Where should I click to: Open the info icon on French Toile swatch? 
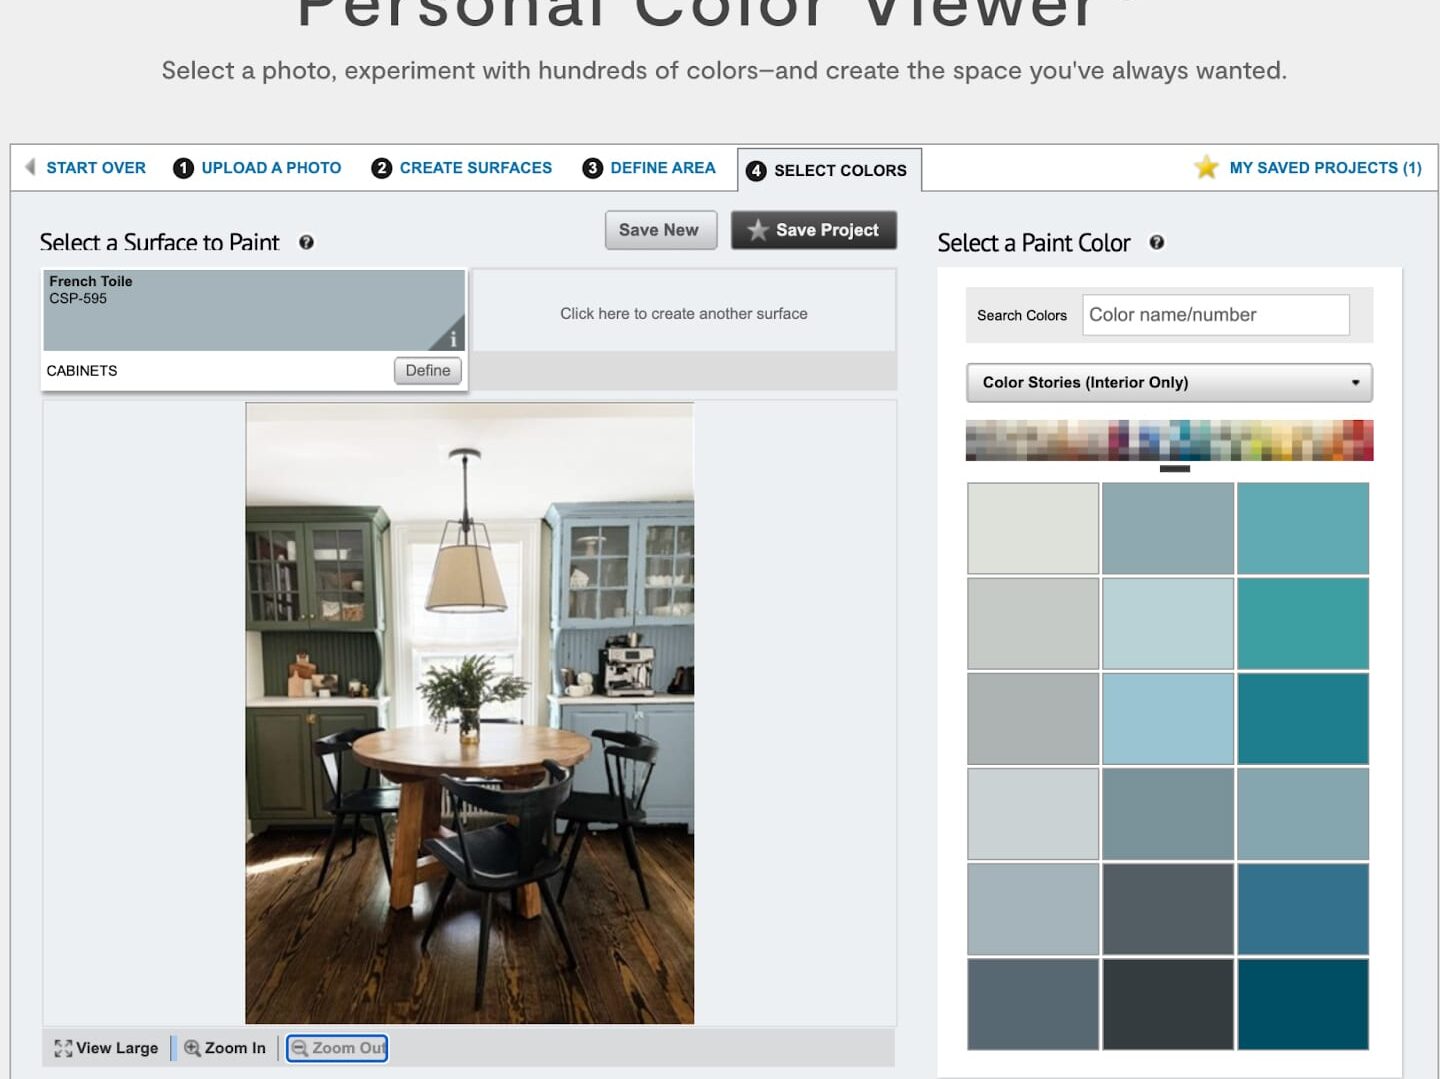[452, 338]
